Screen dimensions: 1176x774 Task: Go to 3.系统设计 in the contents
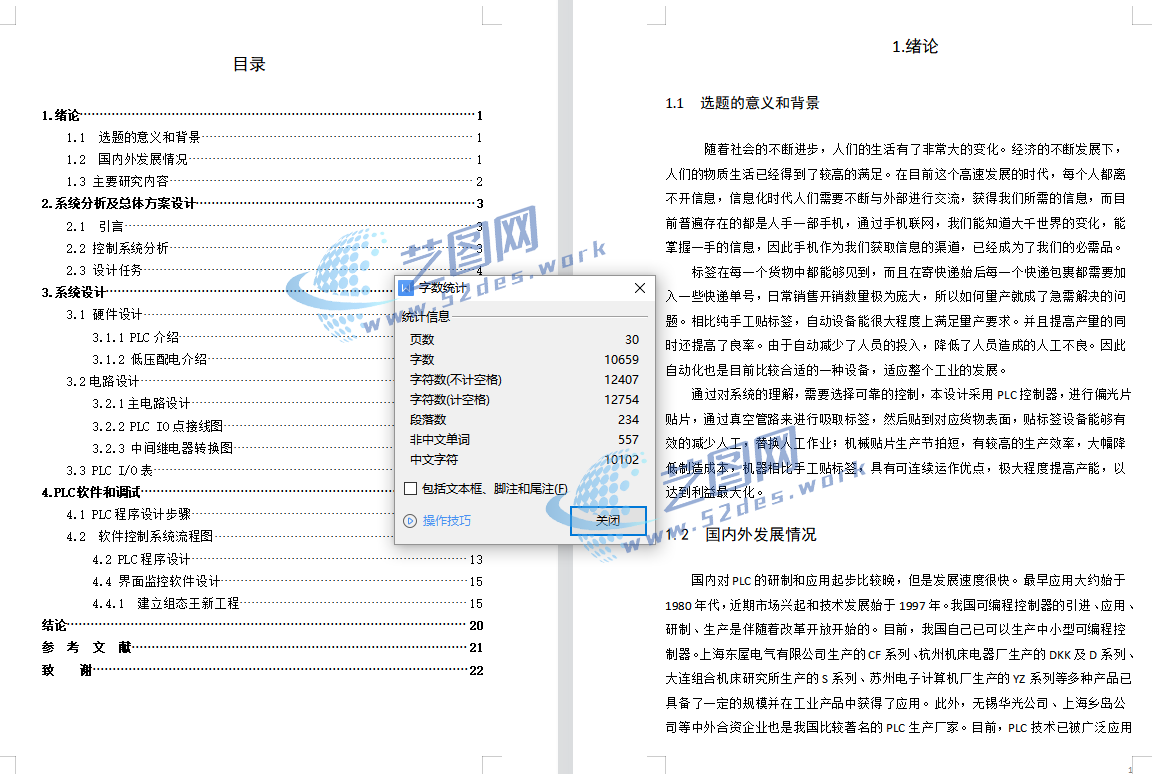click(218, 292)
